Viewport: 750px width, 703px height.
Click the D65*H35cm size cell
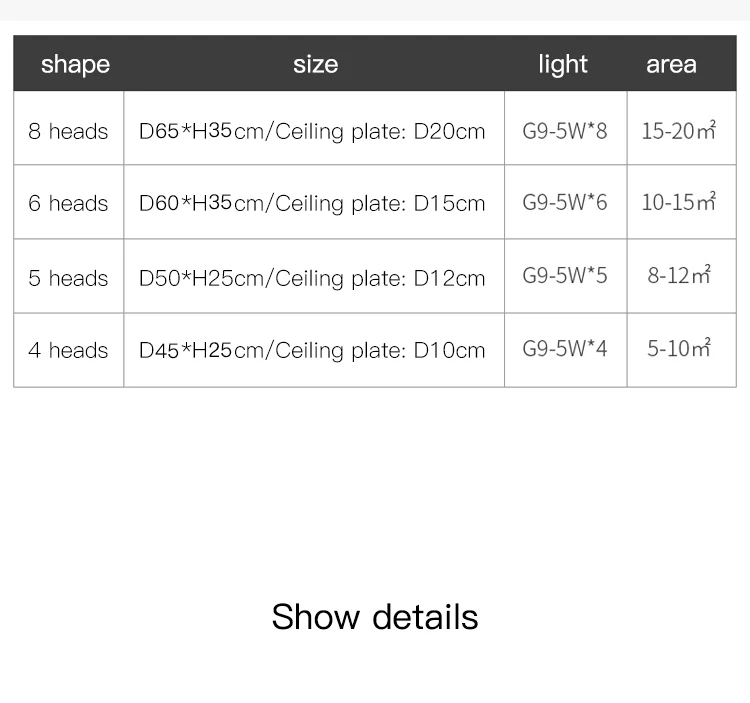pos(312,131)
